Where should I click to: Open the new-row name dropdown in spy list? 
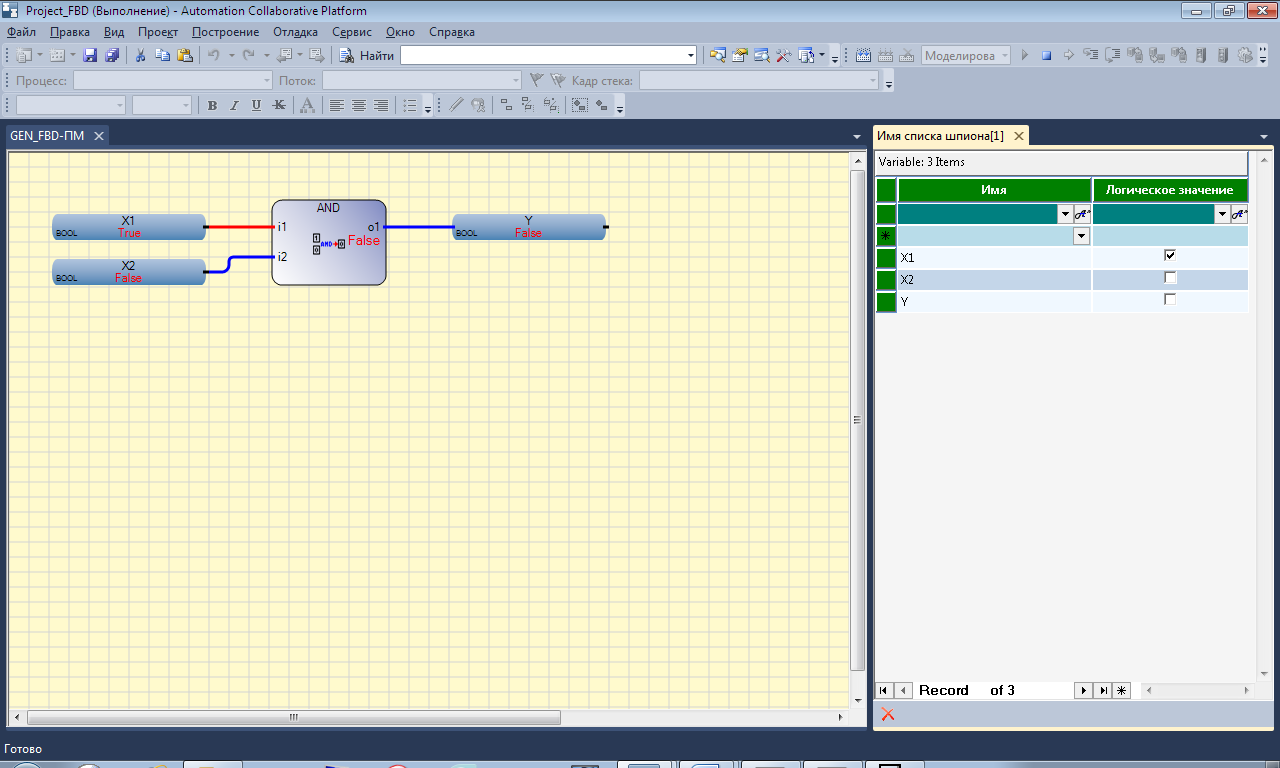pyautogui.click(x=1081, y=236)
